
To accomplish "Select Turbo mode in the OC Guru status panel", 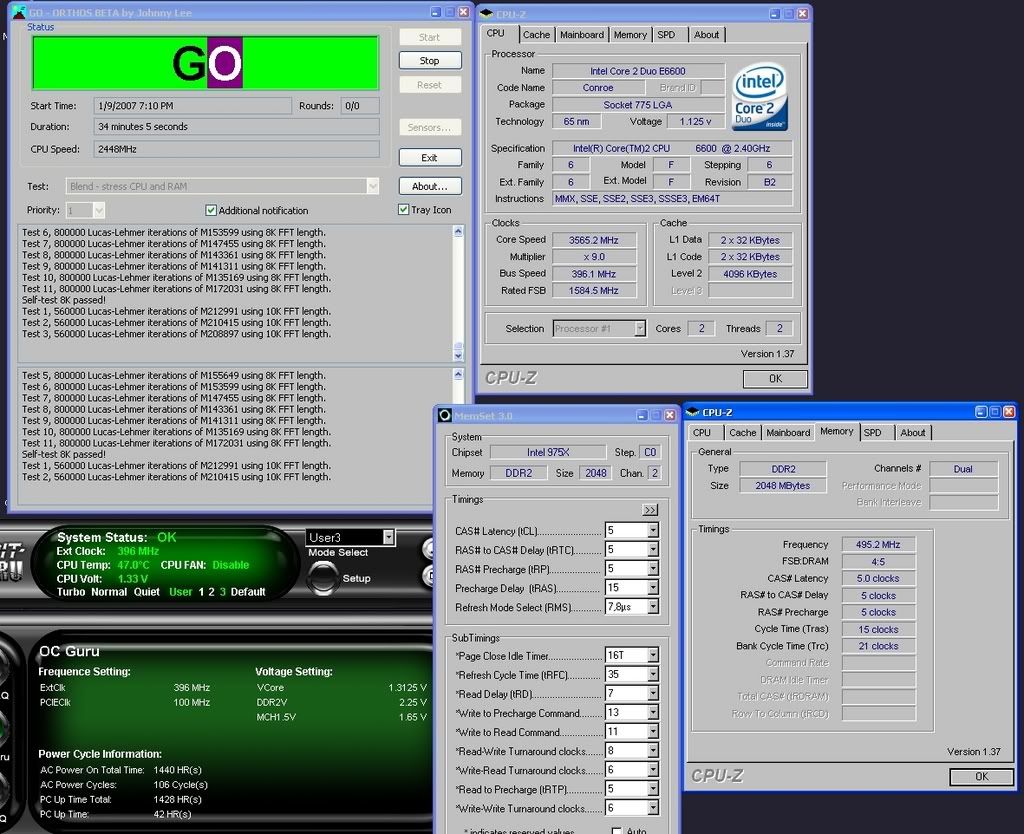I will [x=71, y=592].
